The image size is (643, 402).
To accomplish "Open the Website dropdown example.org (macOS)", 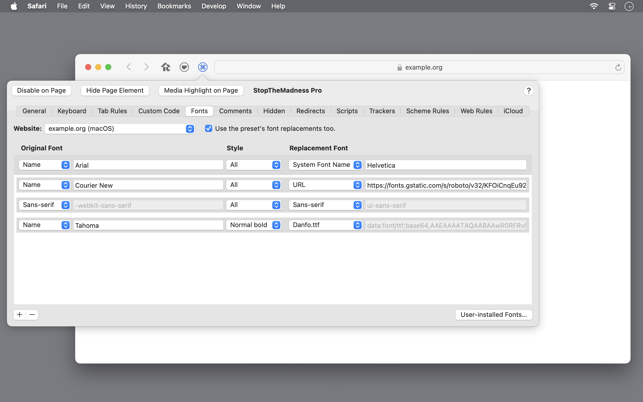I will pyautogui.click(x=119, y=128).
